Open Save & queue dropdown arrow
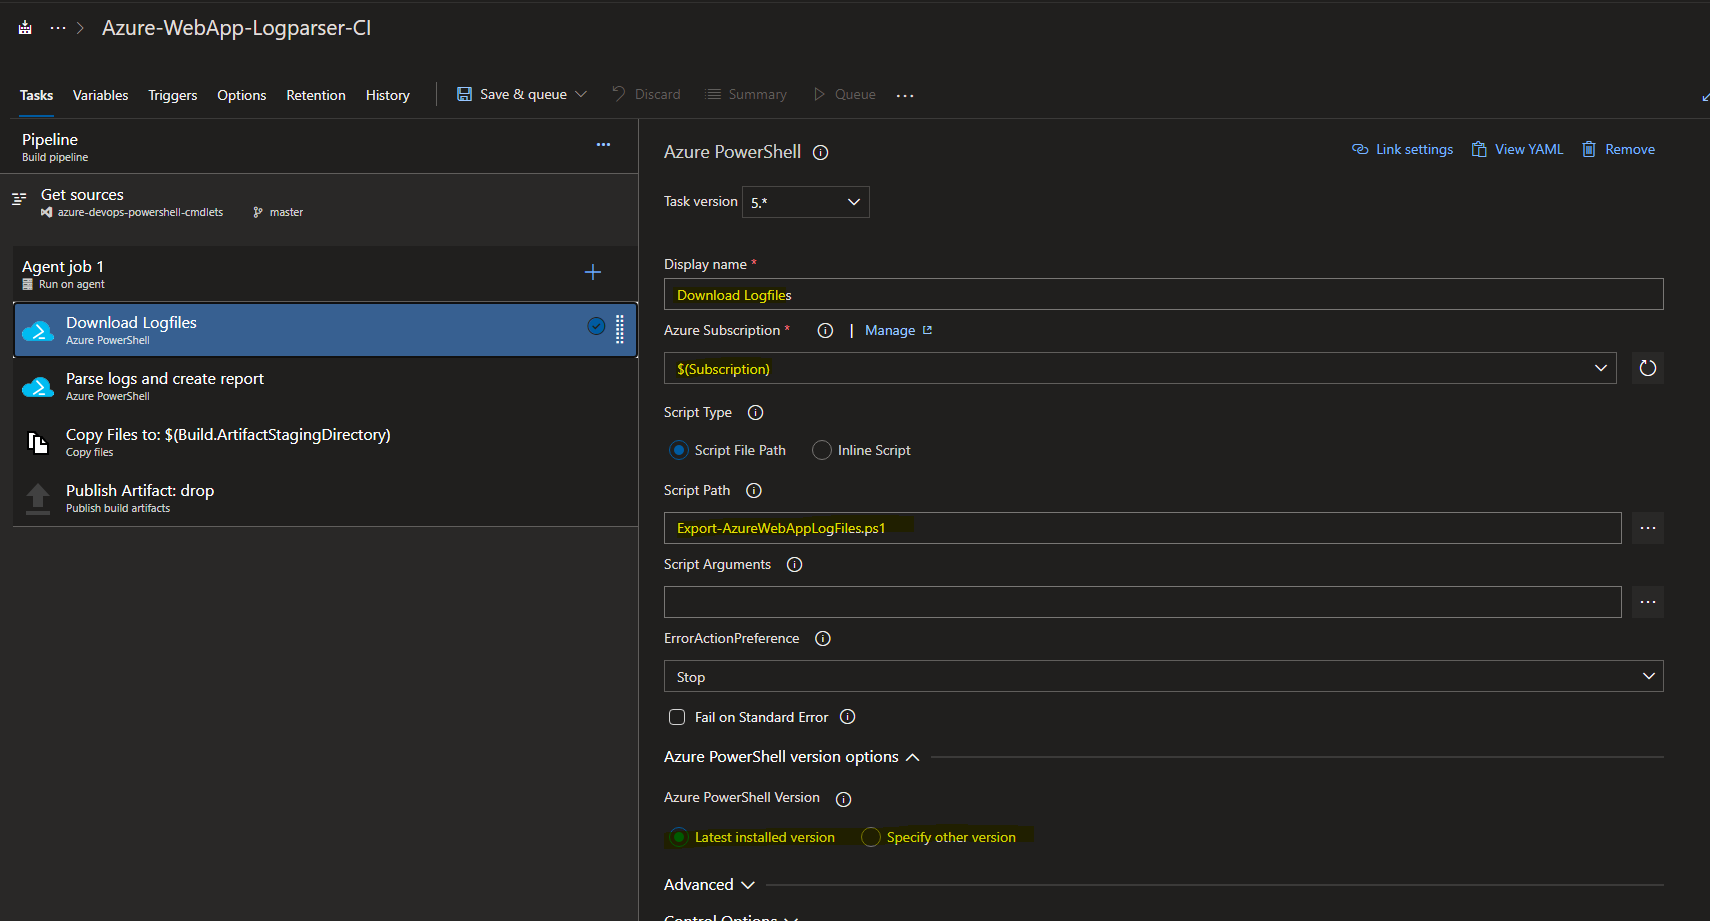Viewport: 1710px width, 921px height. point(581,95)
